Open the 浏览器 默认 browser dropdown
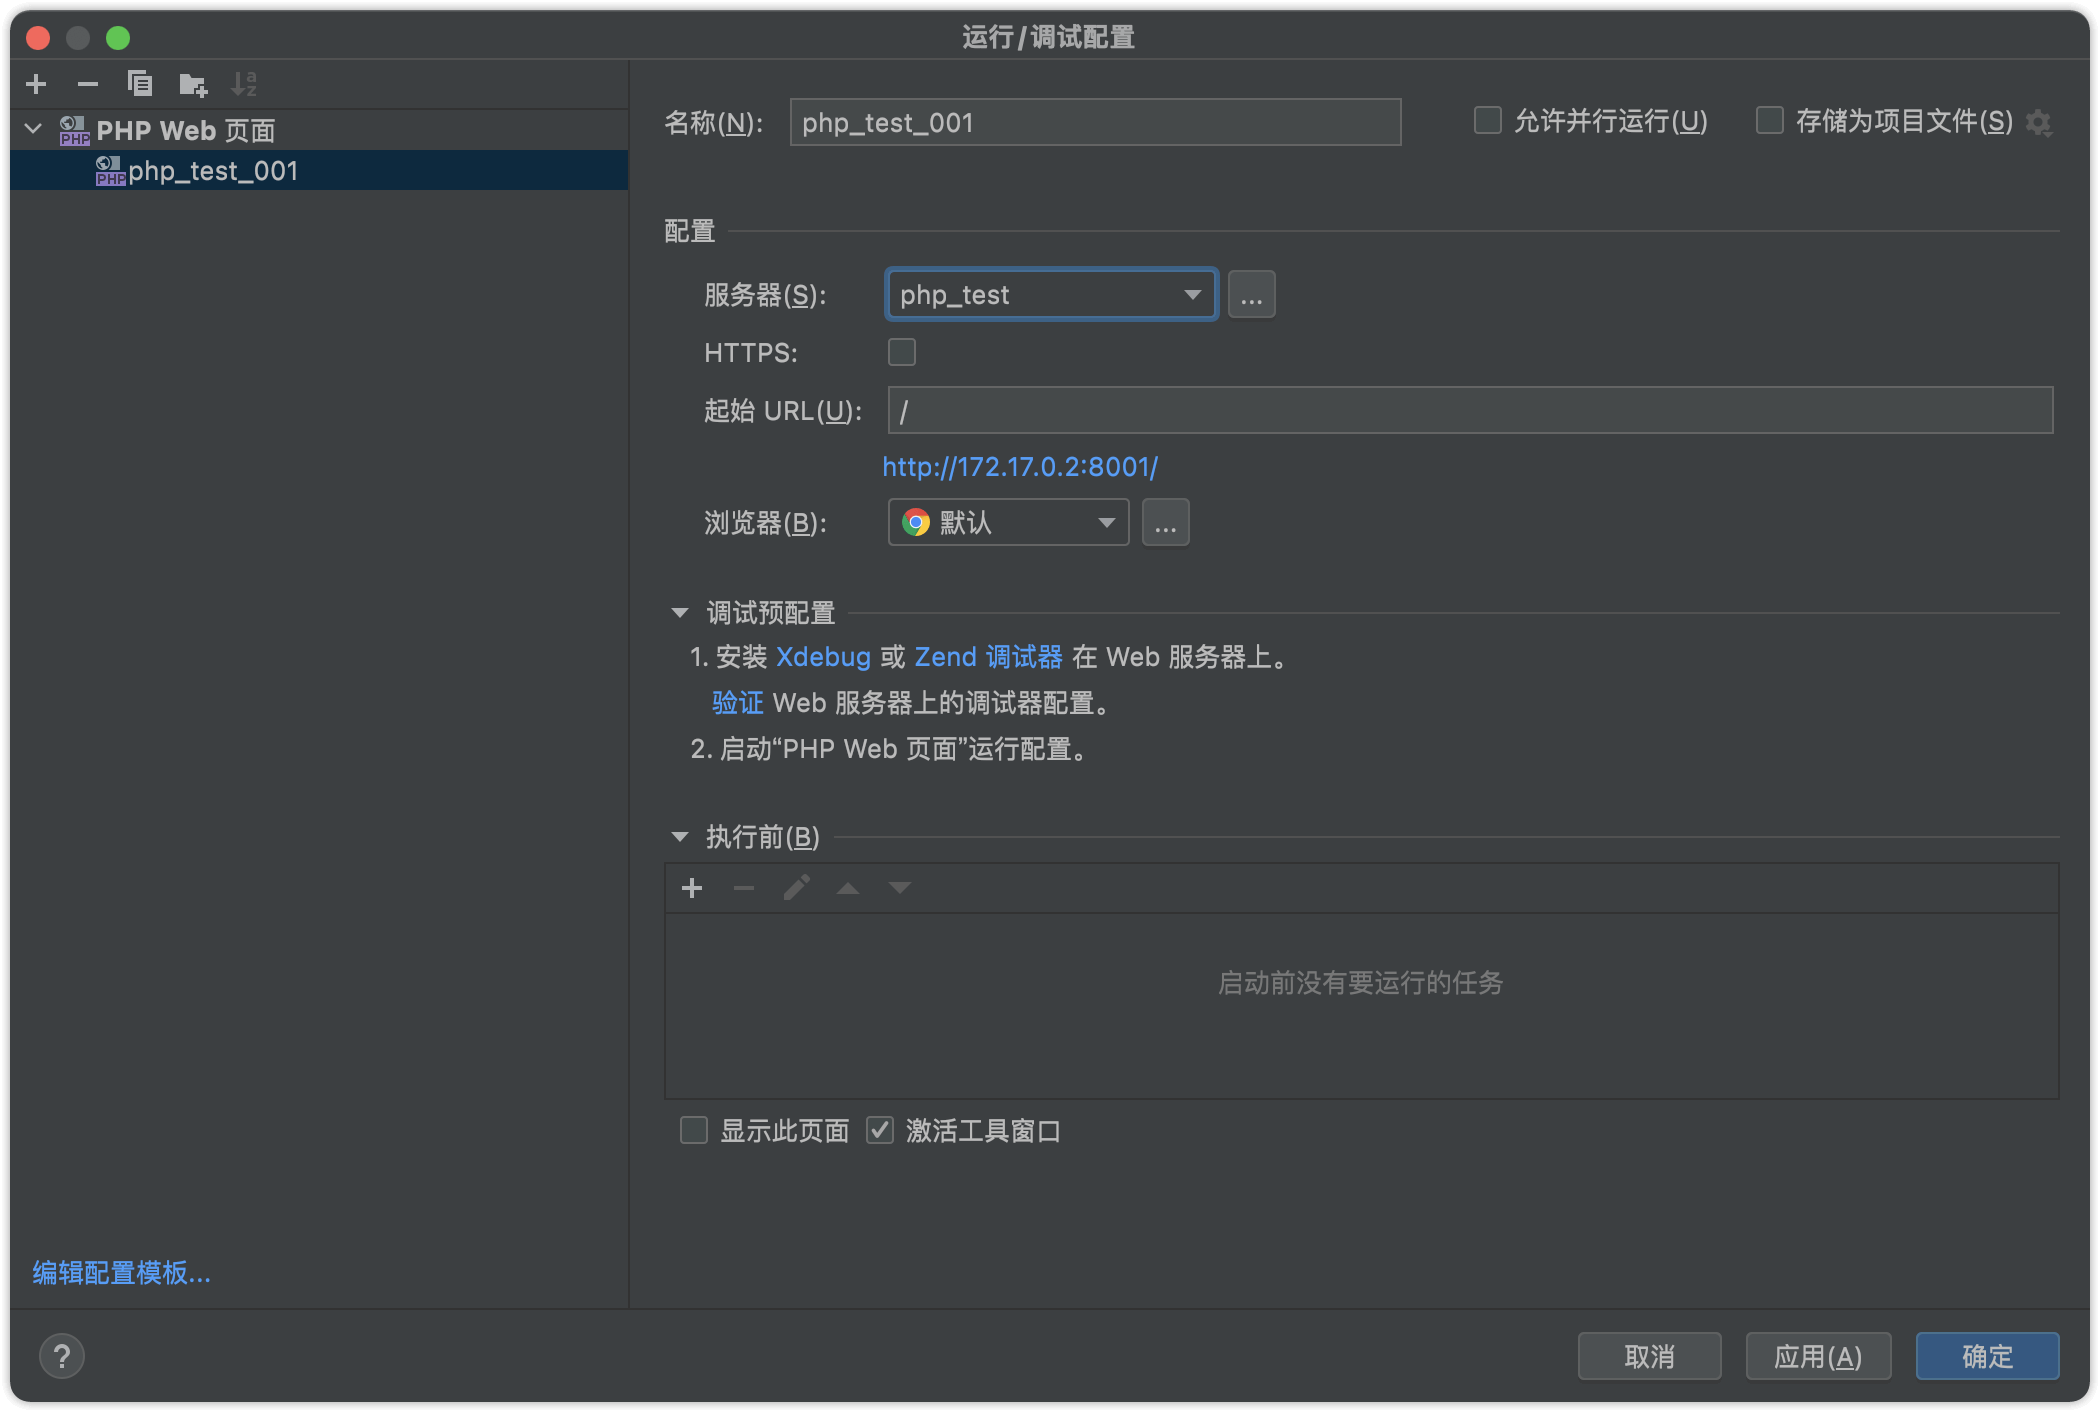The height and width of the screenshot is (1412, 2100). [1008, 523]
